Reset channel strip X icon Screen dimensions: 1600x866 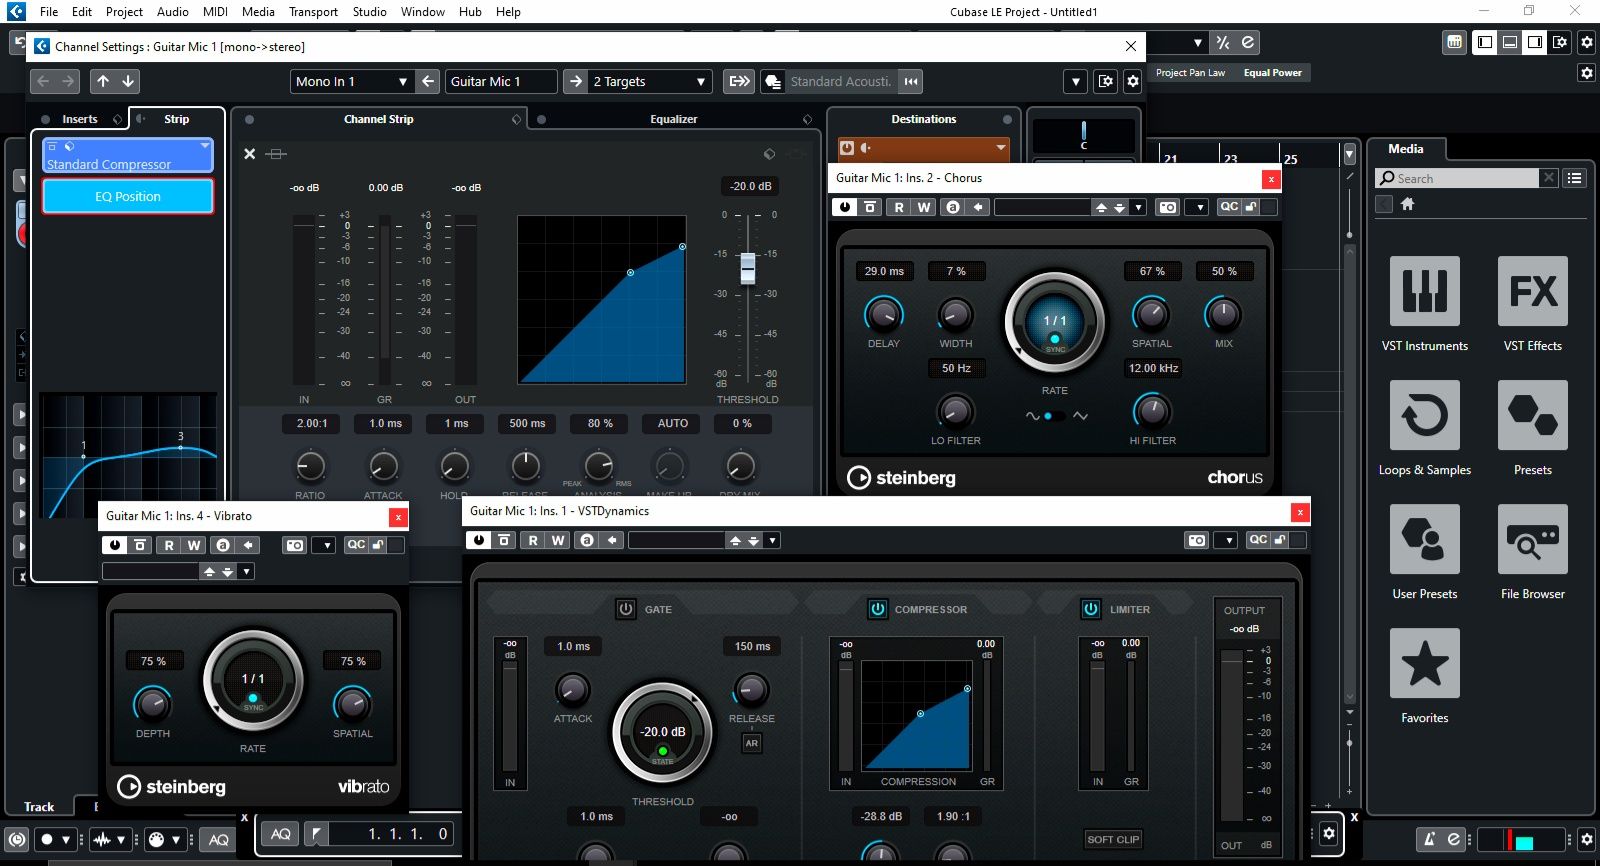pyautogui.click(x=250, y=154)
